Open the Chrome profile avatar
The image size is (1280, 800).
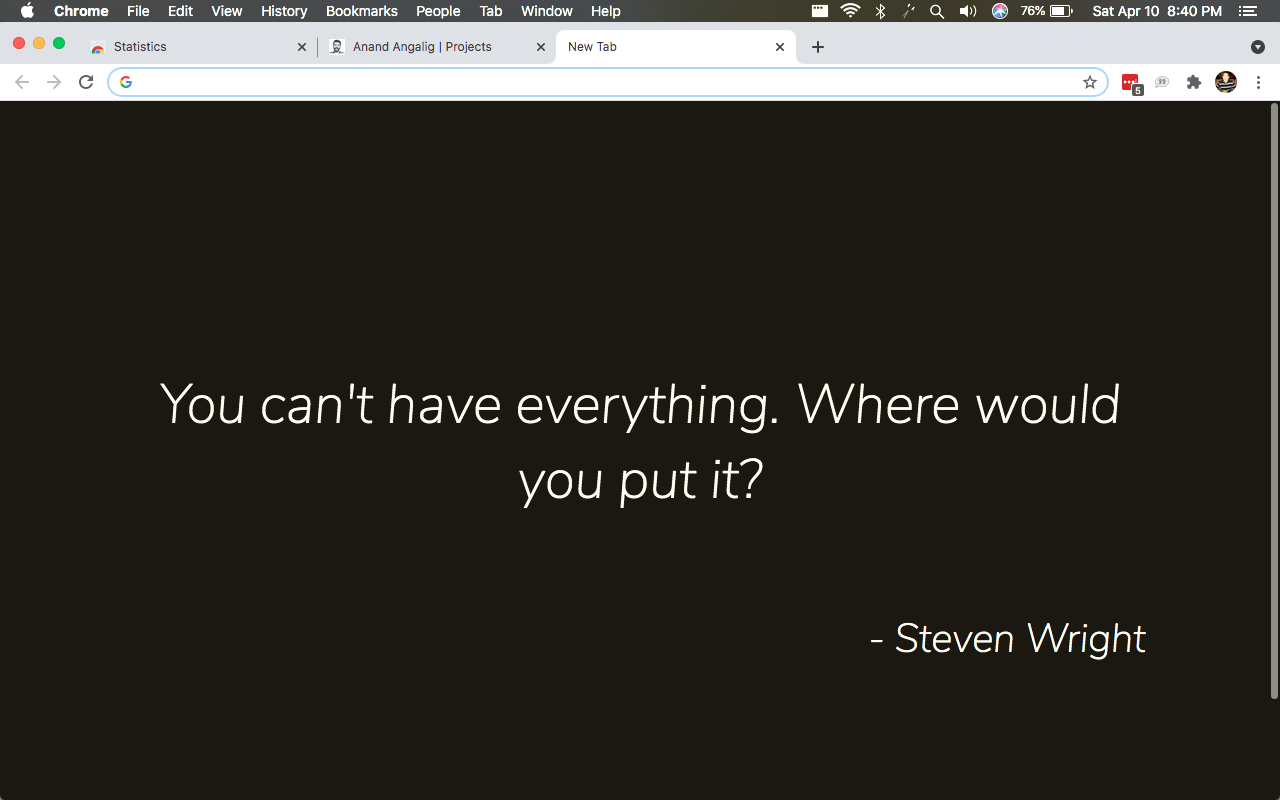1226,82
